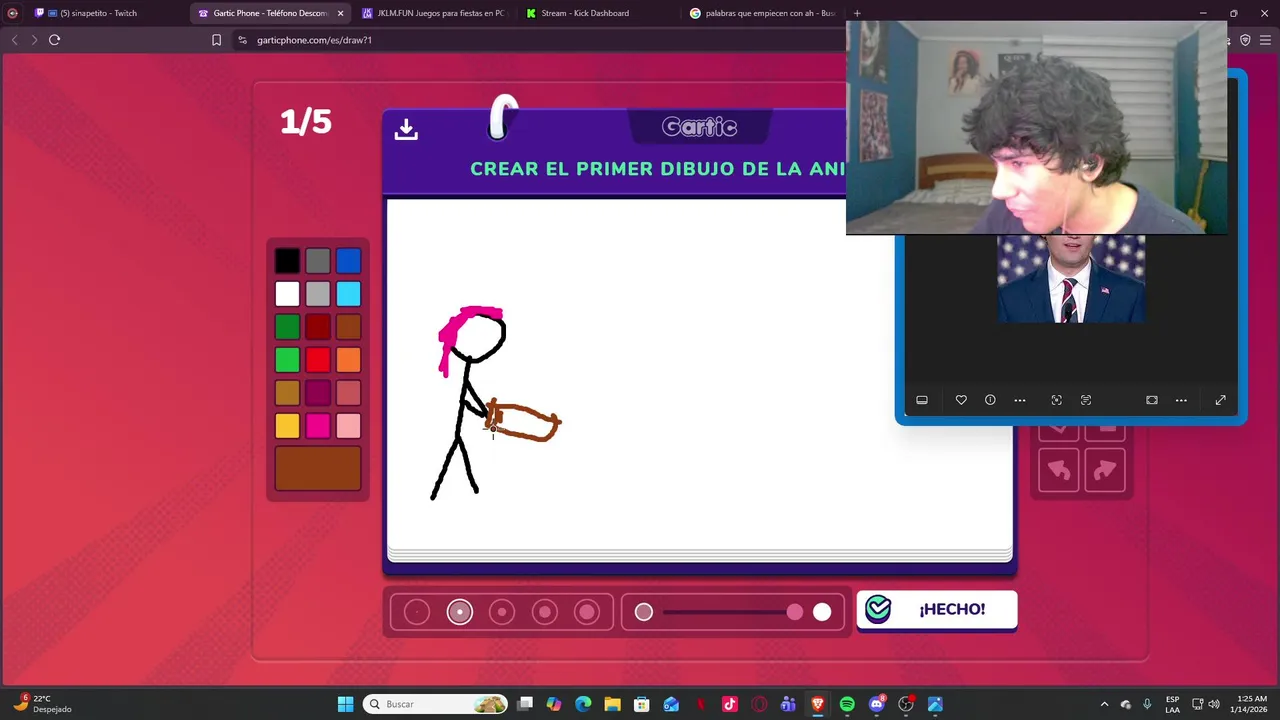The height and width of the screenshot is (720, 1280).
Task: Pick the bright red color swatch
Action: (x=318, y=360)
